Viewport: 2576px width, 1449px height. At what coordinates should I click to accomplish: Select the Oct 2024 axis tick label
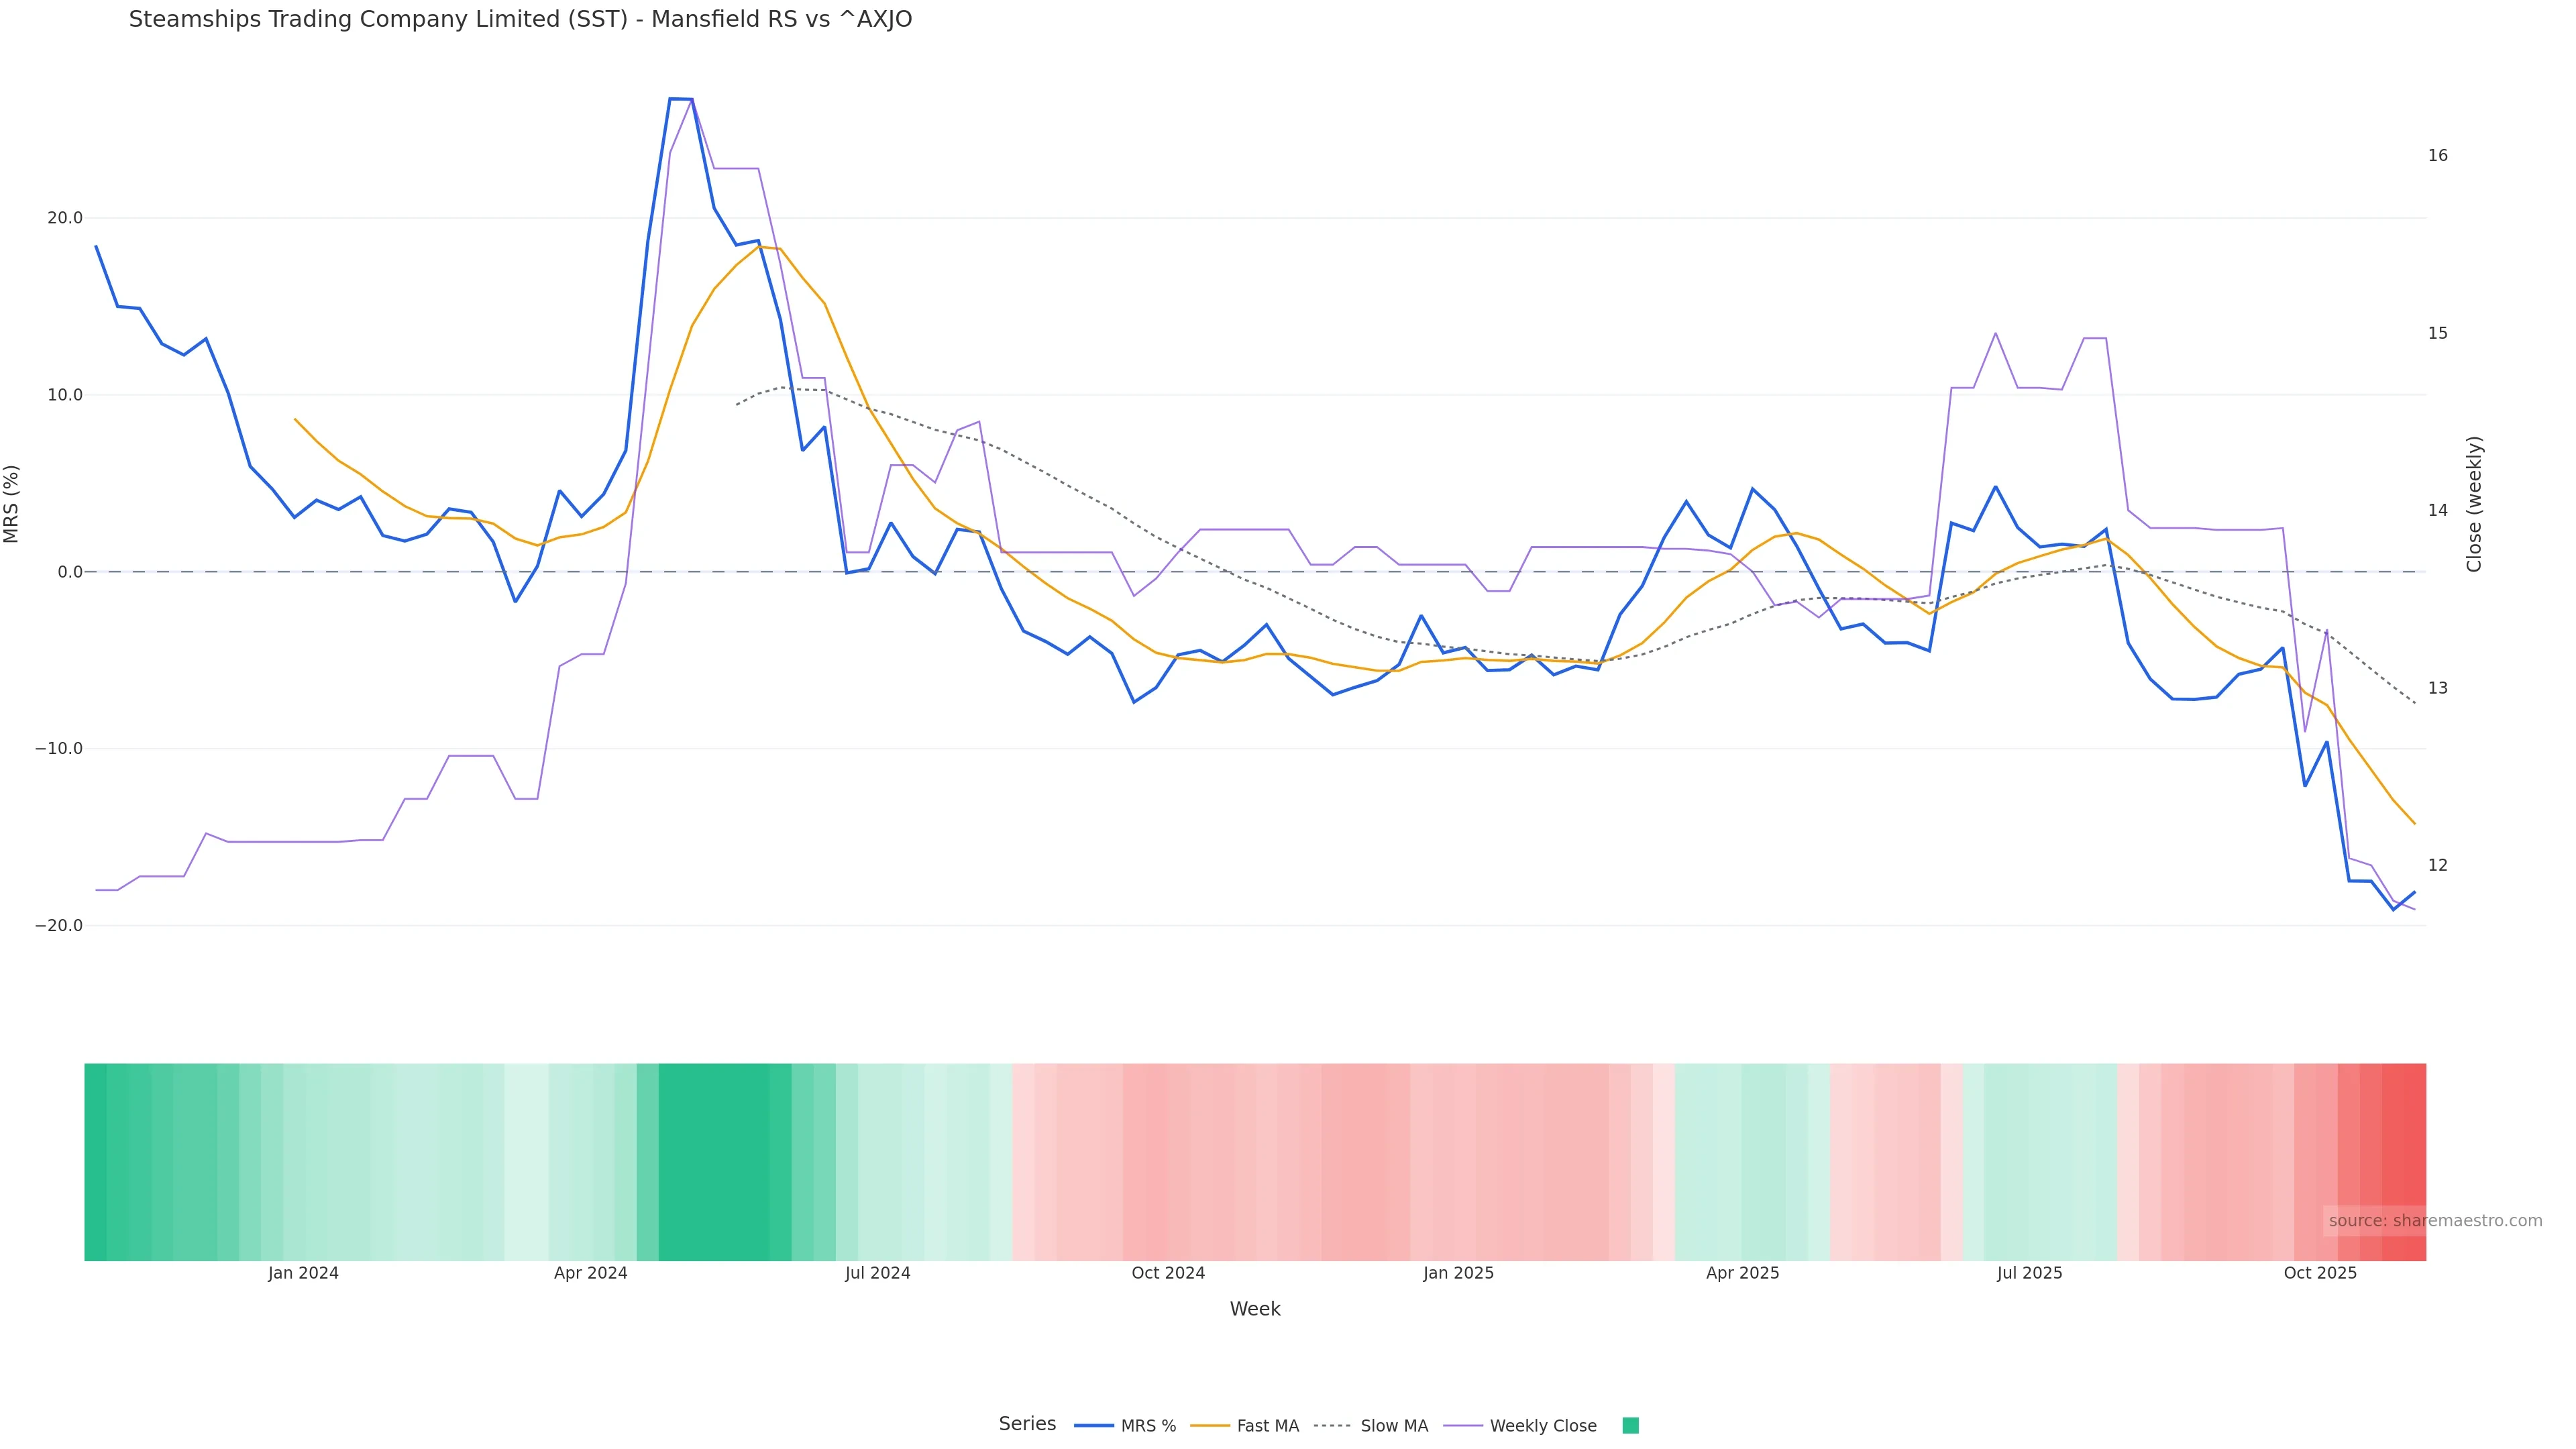pos(1168,1273)
